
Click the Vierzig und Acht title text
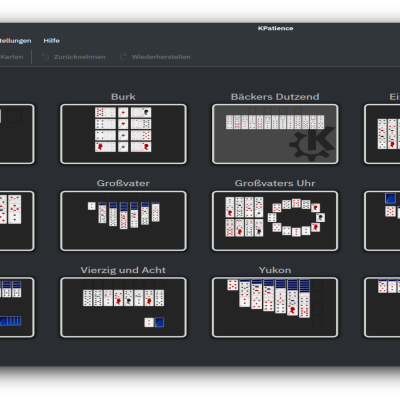point(123,270)
